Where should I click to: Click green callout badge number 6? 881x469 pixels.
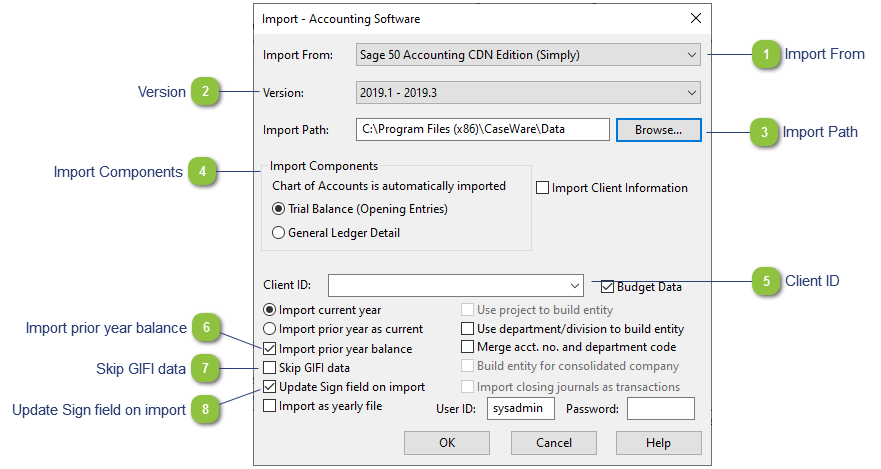pyautogui.click(x=206, y=327)
